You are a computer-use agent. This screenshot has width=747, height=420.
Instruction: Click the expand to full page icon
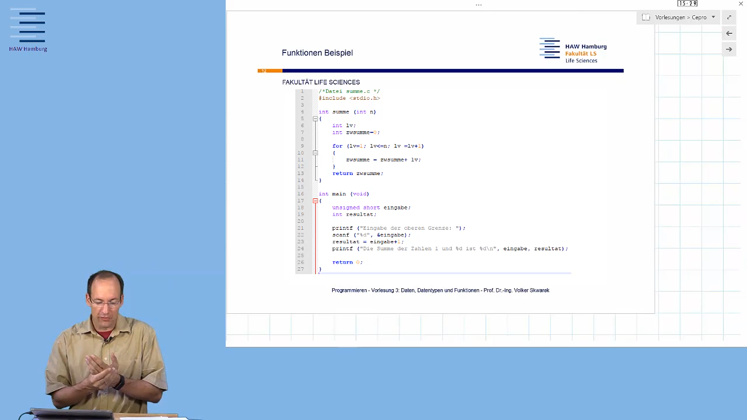point(729,17)
